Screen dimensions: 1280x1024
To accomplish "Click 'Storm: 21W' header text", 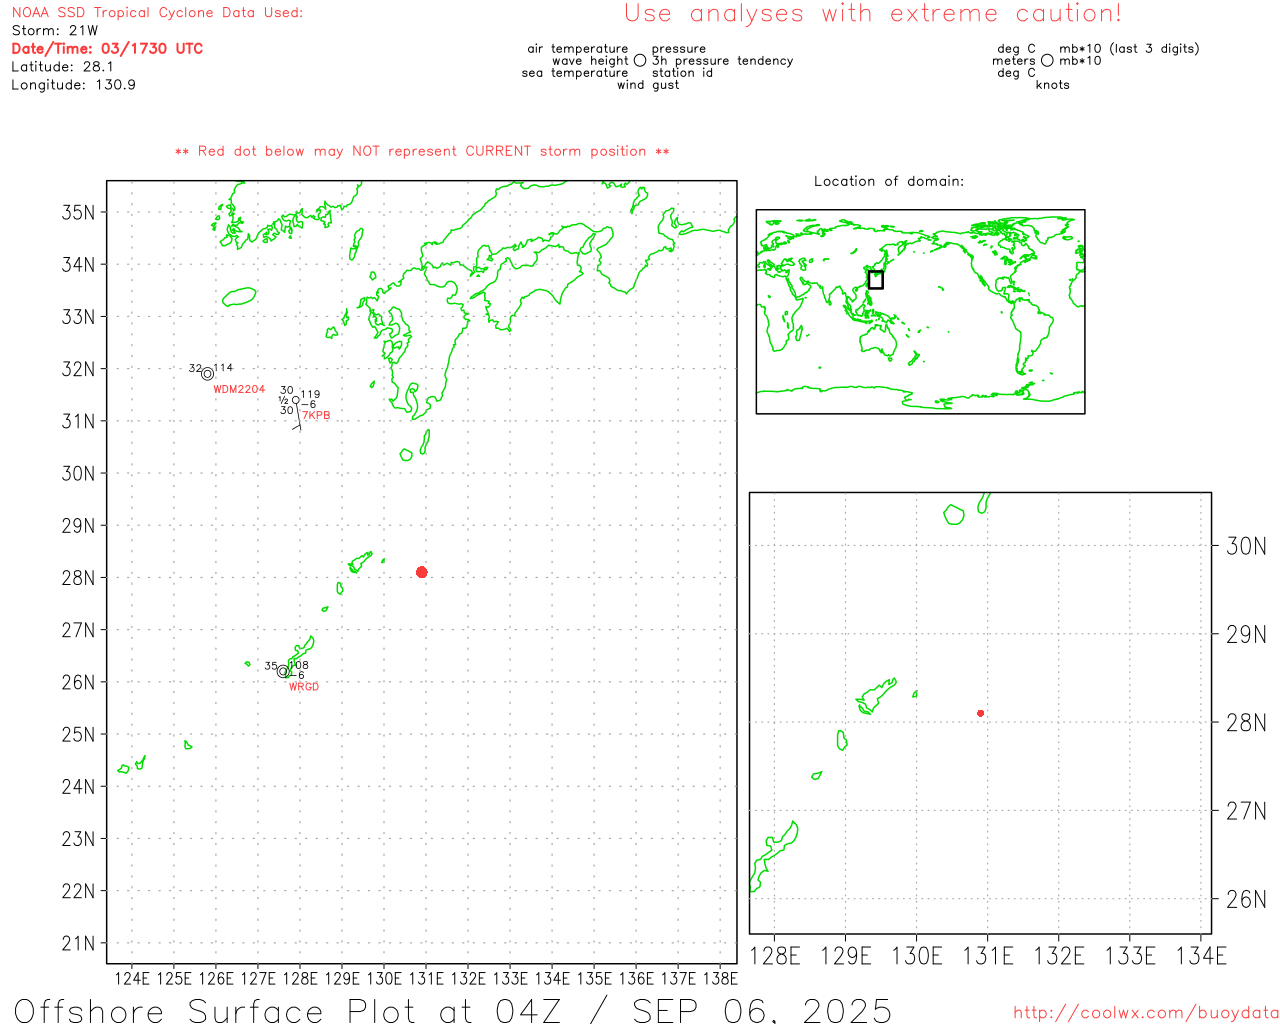I will pyautogui.click(x=55, y=31).
